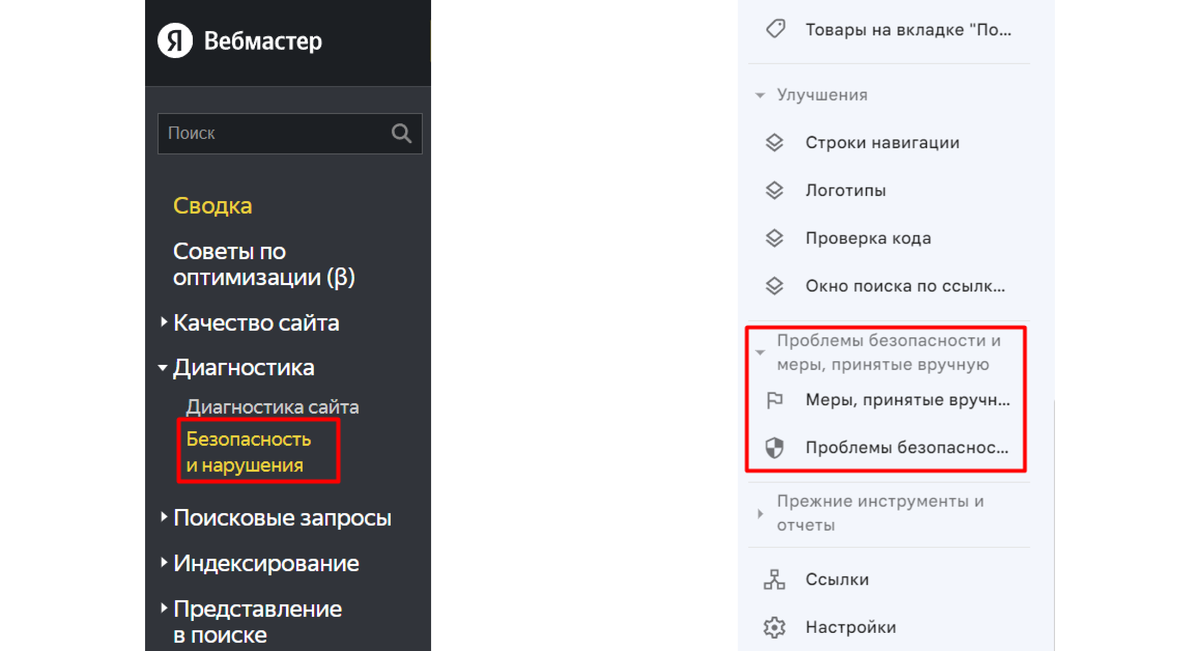
Task: Select the icon next to Проверка кода
Action: [x=774, y=238]
